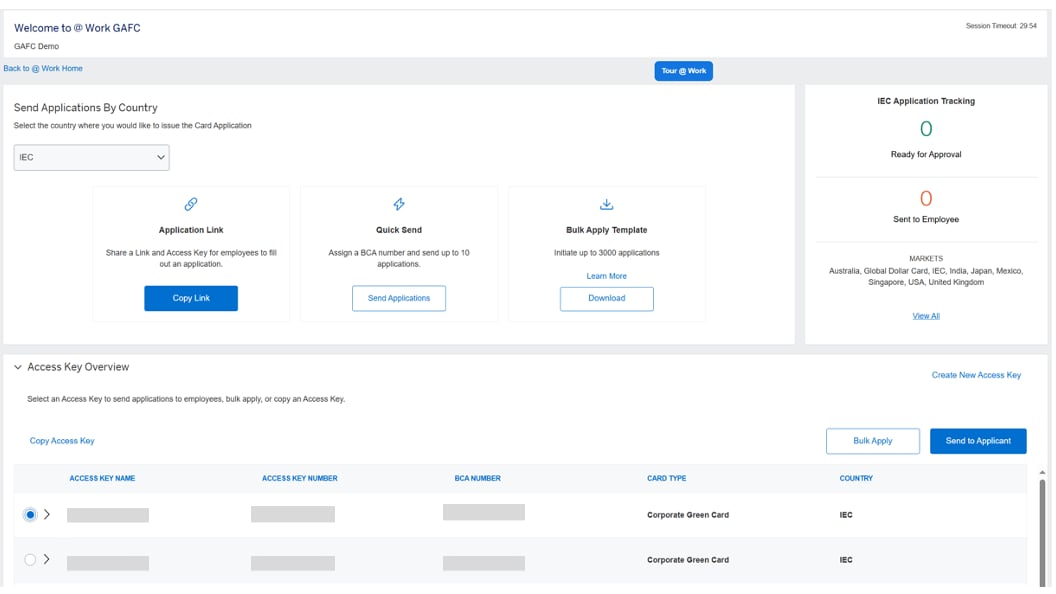The height and width of the screenshot is (594, 1056).
Task: Click the Copy Link button
Action: (191, 298)
